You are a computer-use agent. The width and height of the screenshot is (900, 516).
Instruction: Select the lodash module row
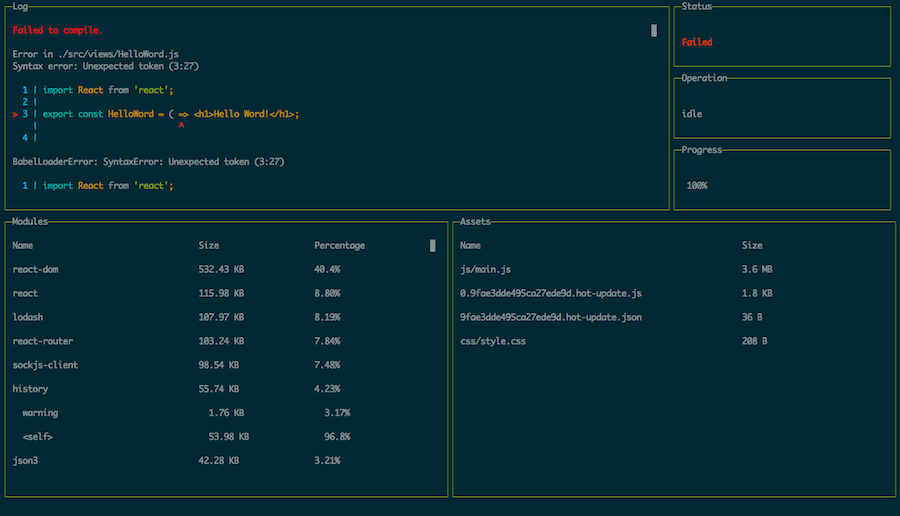[x=221, y=317]
